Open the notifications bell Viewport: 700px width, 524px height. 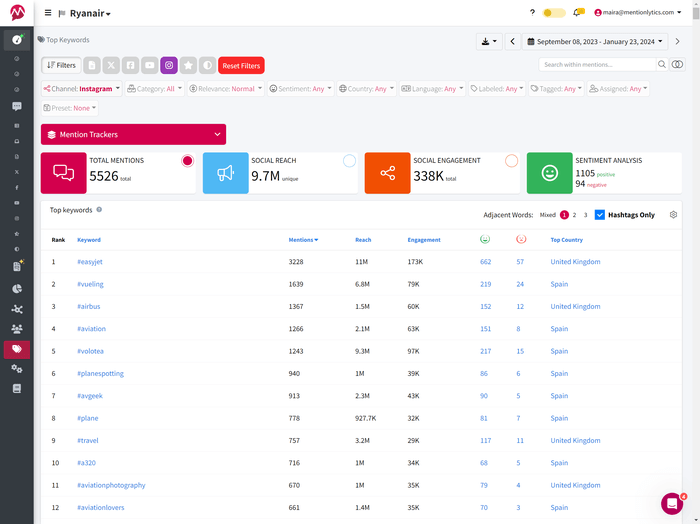coord(578,12)
